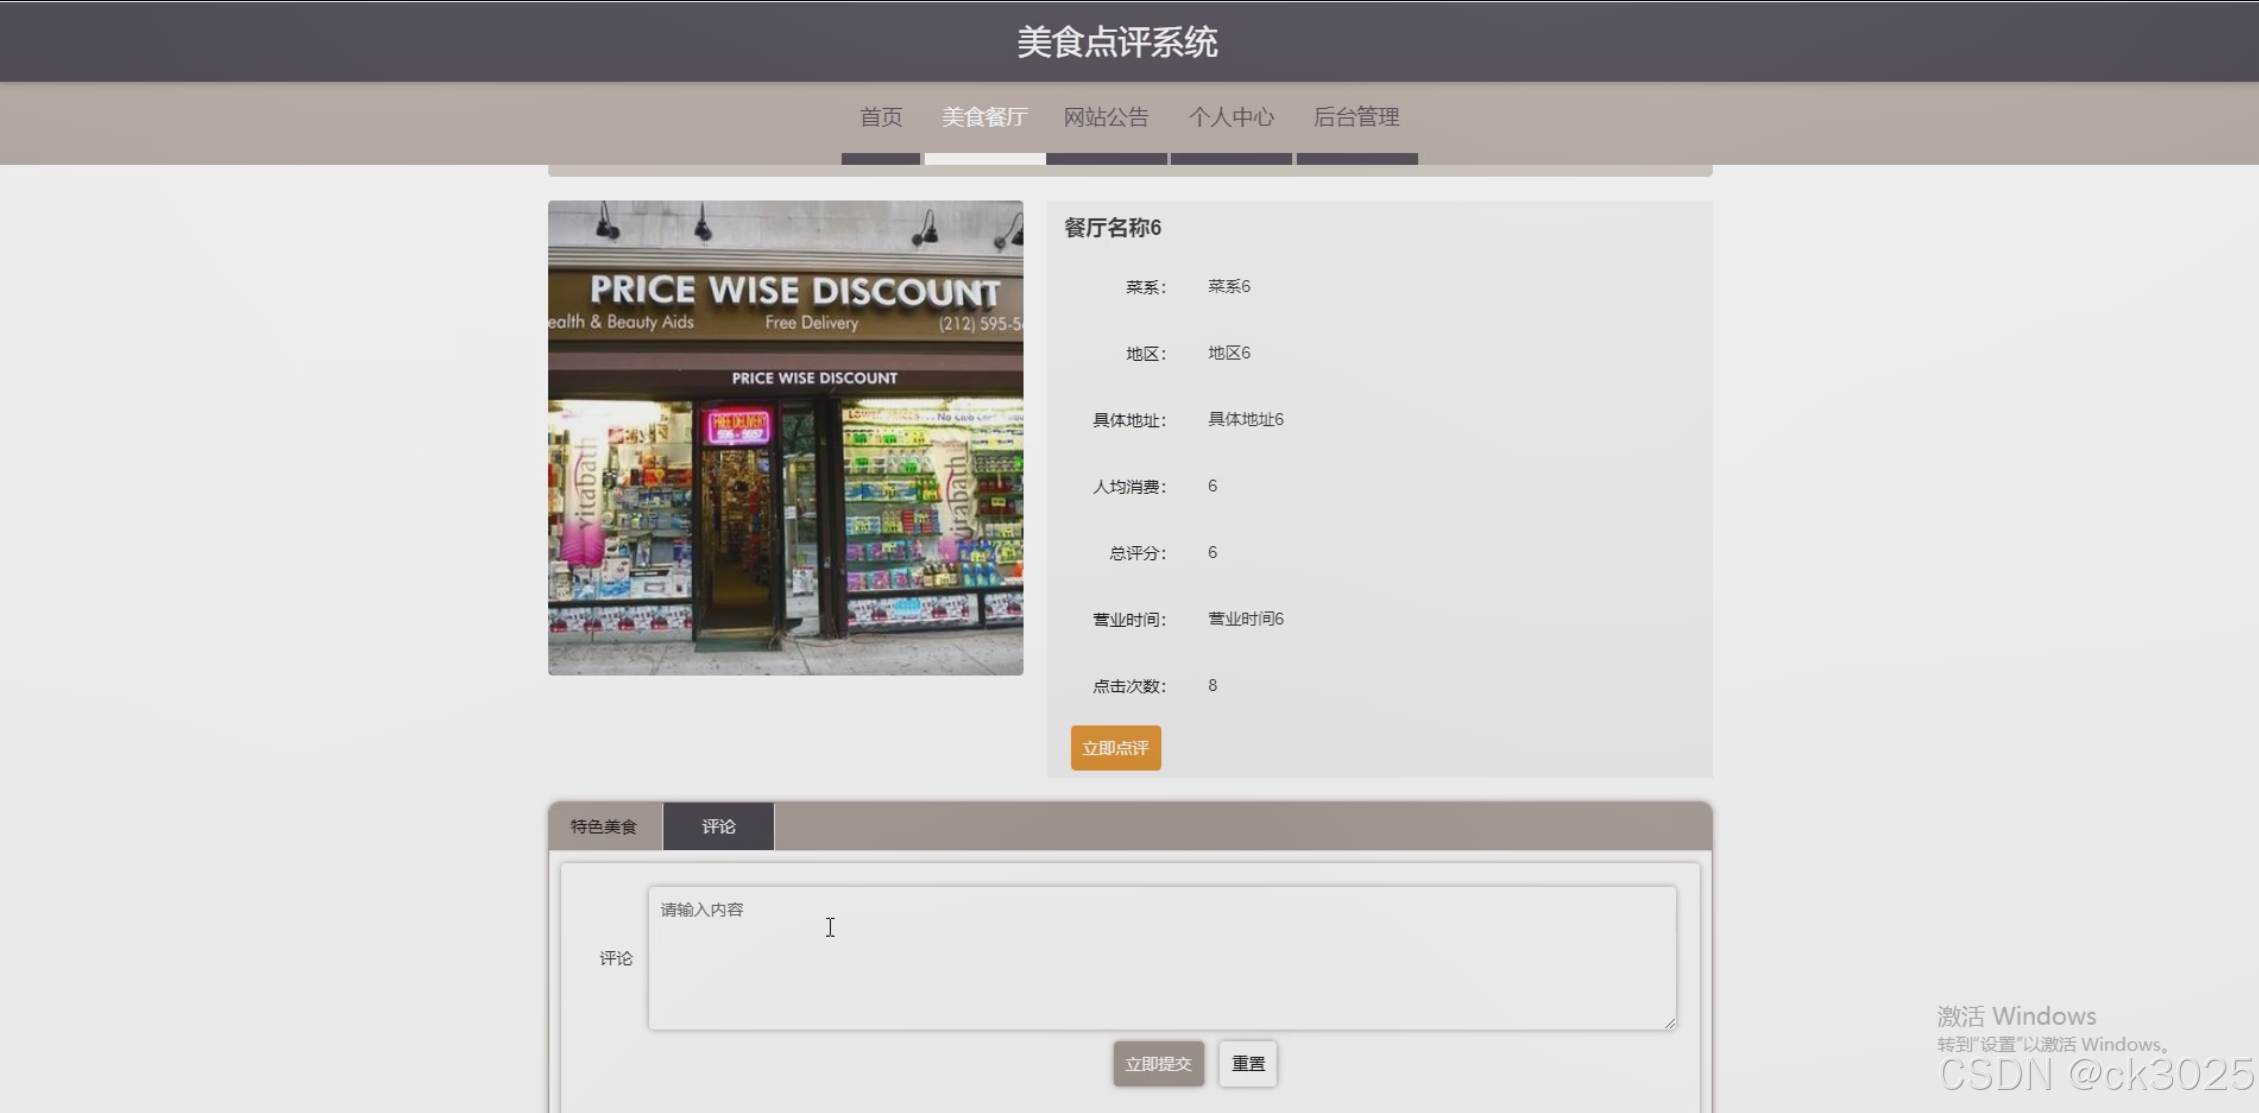The height and width of the screenshot is (1113, 2259).
Task: Click the Price Wise Discount storefront photo
Action: tap(785, 438)
